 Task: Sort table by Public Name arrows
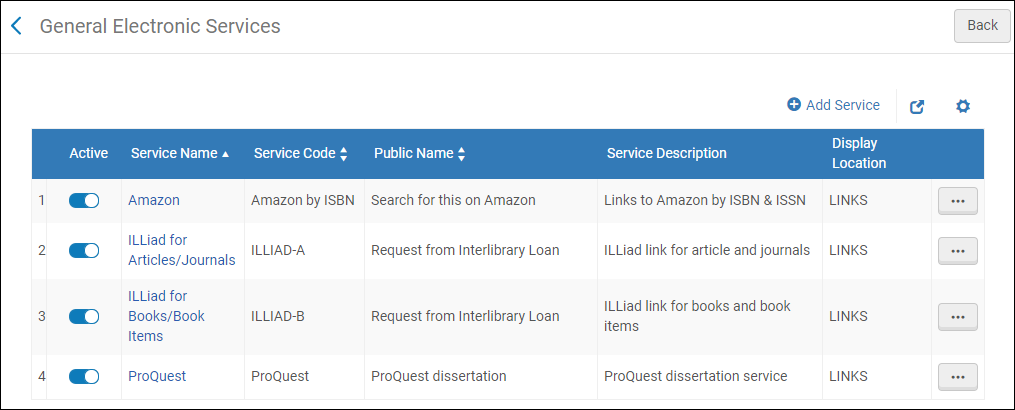click(462, 154)
